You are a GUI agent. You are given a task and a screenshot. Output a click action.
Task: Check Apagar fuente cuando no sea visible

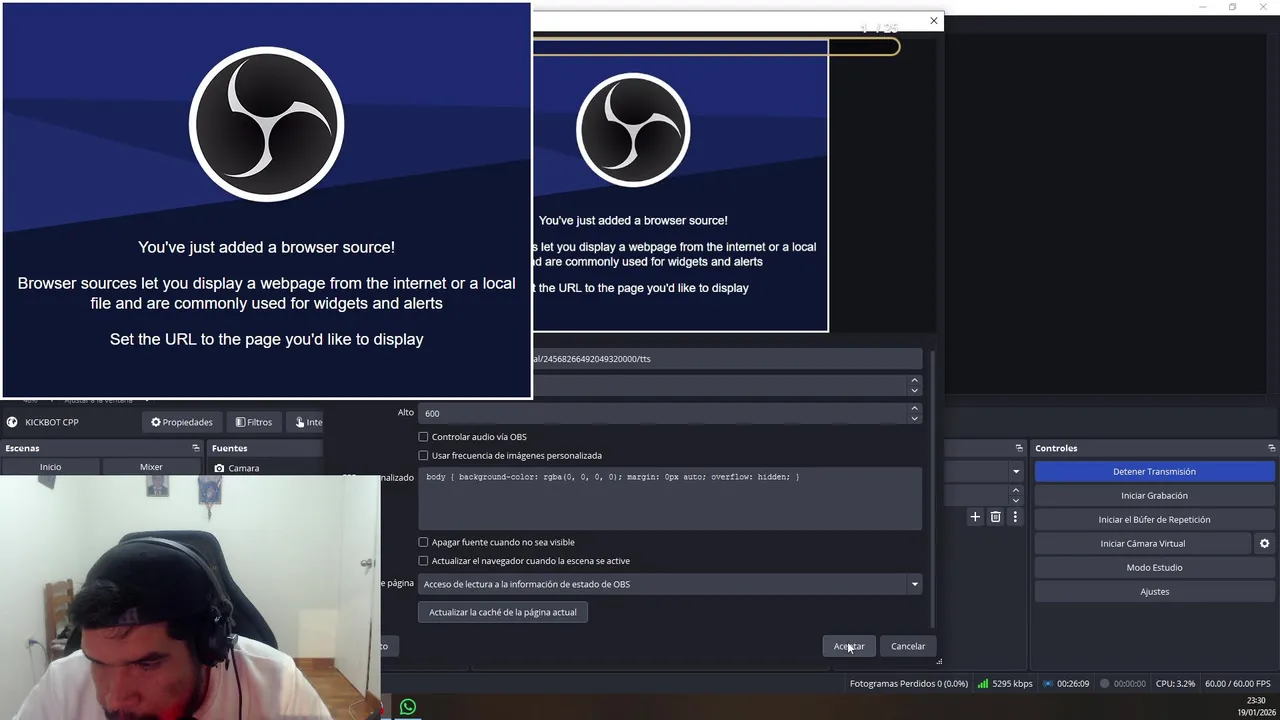[x=423, y=542]
